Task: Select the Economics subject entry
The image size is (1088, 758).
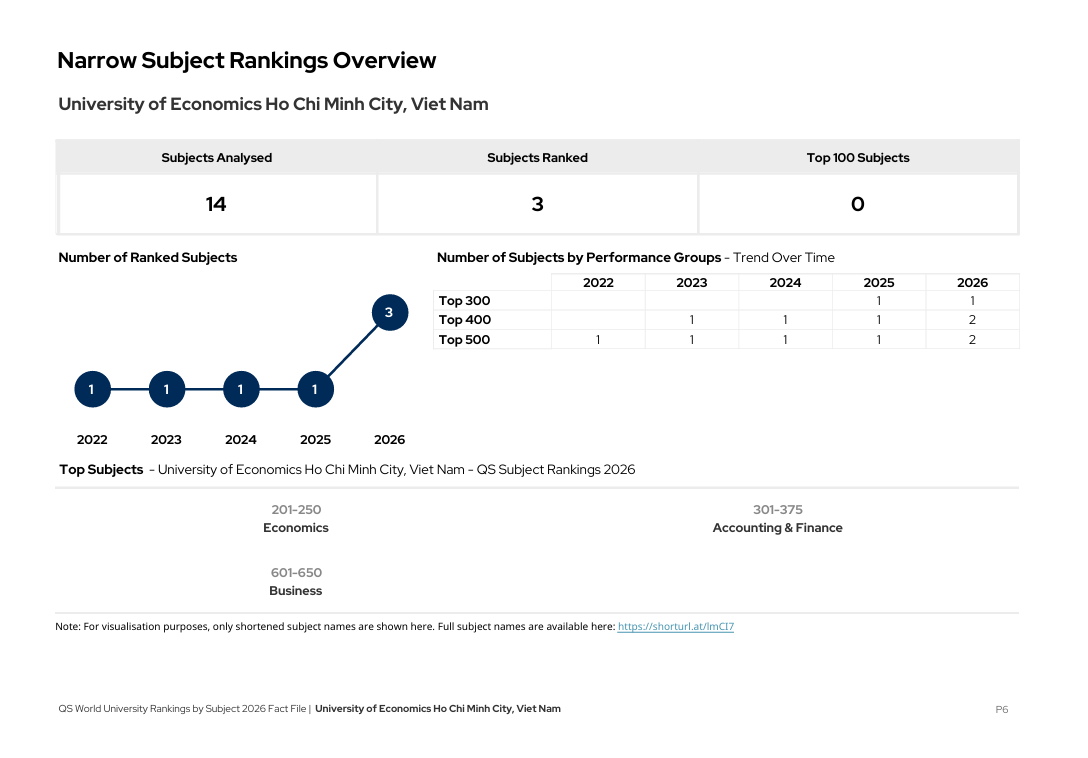Action: pyautogui.click(x=296, y=528)
